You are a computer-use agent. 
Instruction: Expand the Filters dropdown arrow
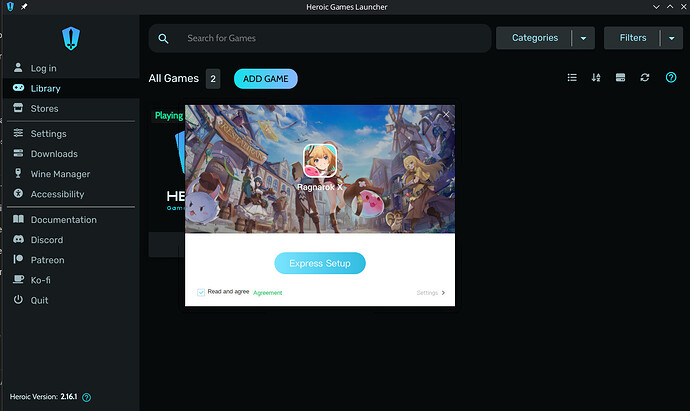672,38
